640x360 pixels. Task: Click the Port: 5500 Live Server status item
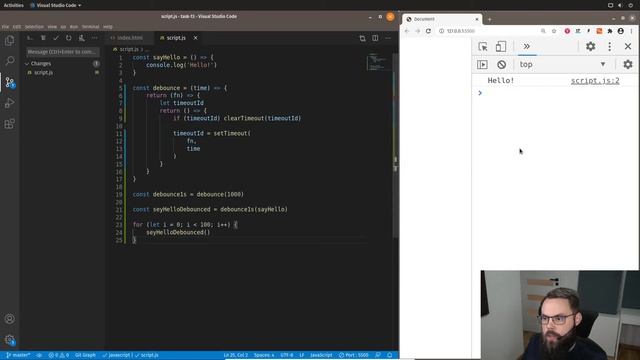353,355
